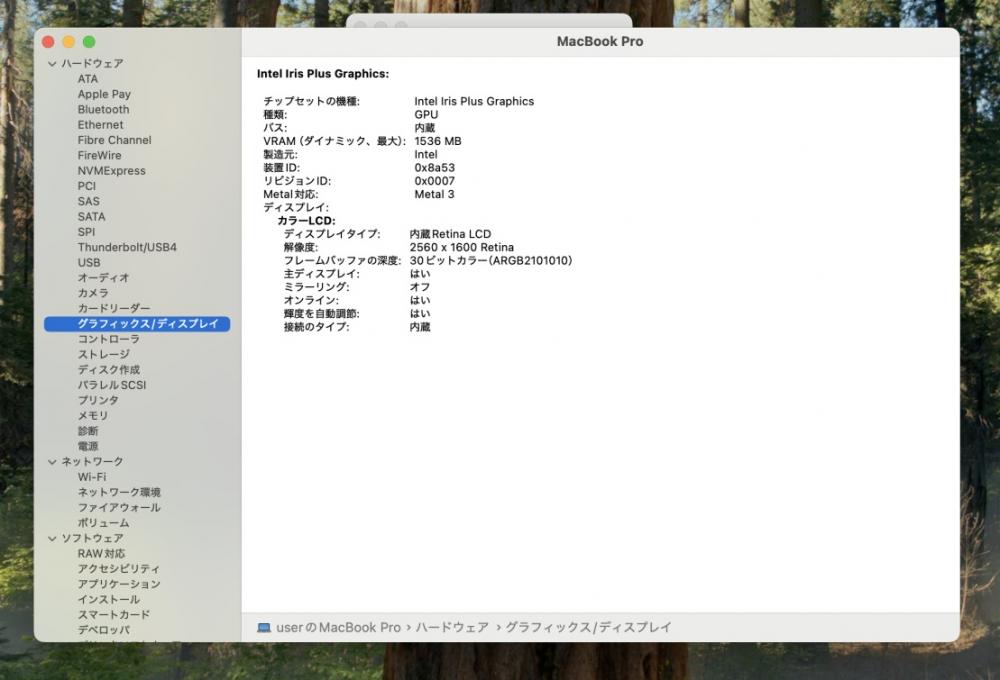Click the Metal 3 value

tap(434, 195)
